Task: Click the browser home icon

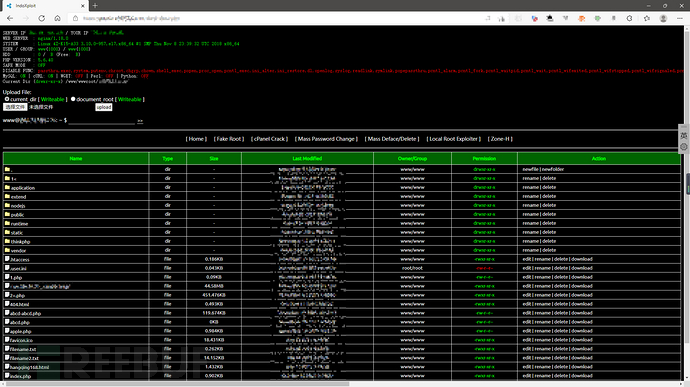Action: 57,18
